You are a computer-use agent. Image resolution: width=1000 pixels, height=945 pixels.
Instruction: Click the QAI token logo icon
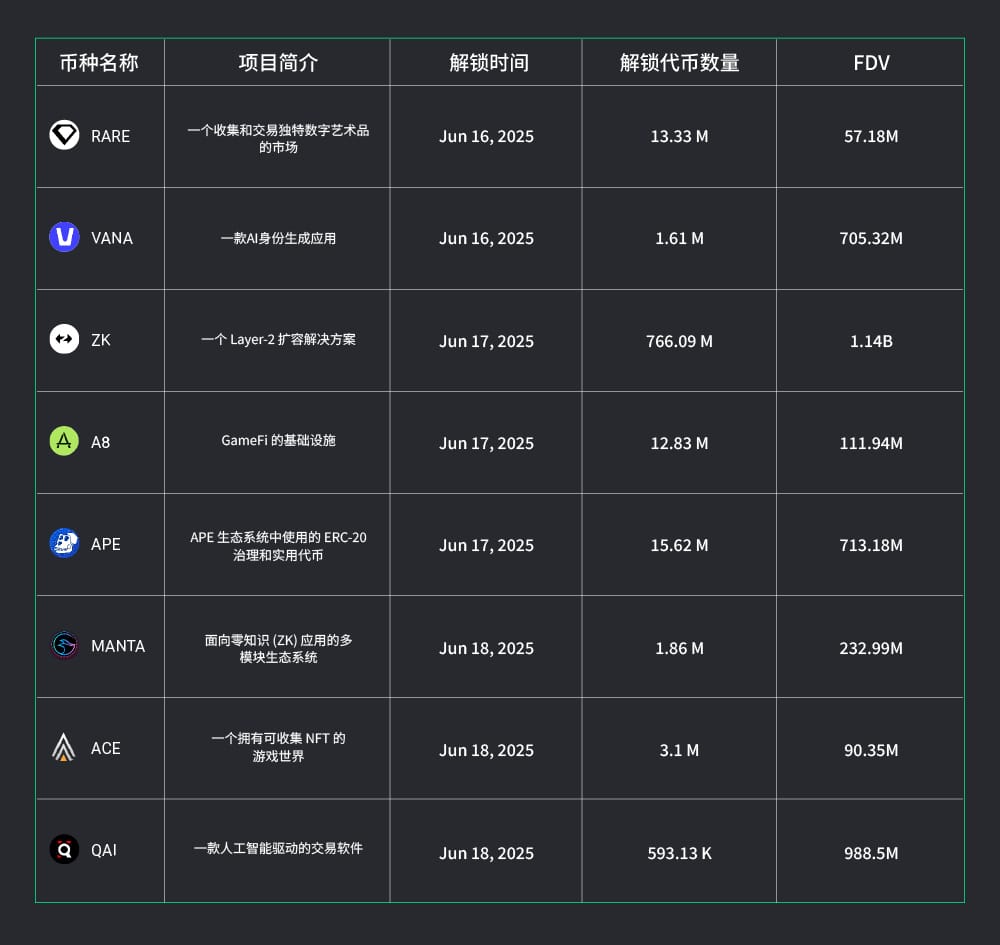64,849
